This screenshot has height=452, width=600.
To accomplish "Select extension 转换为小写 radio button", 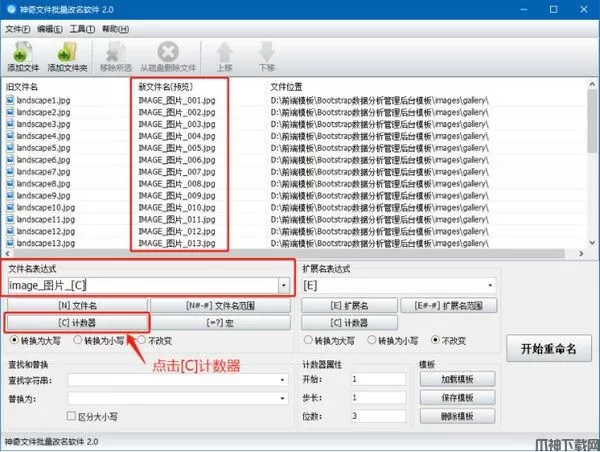I will (x=372, y=340).
